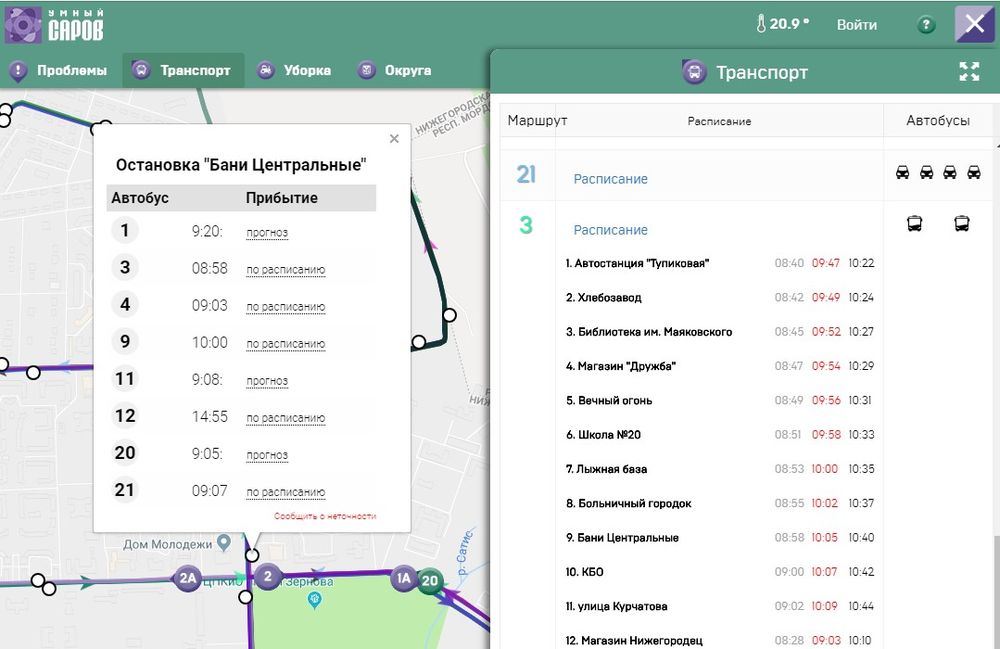The image size is (1000, 649).
Task: Click the Умный Саров logo
Action: pos(54,25)
